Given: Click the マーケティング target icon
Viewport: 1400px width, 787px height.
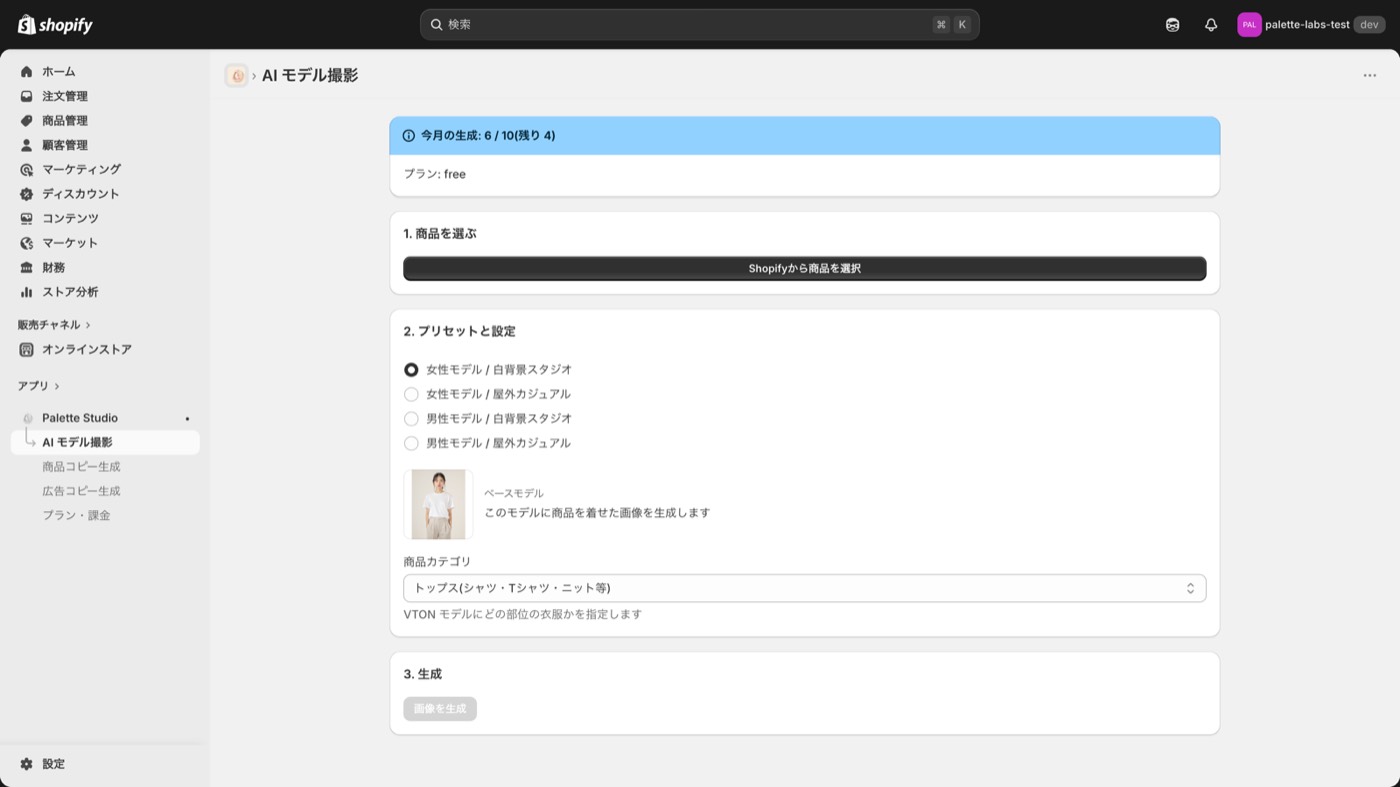Looking at the screenshot, I should (x=27, y=170).
